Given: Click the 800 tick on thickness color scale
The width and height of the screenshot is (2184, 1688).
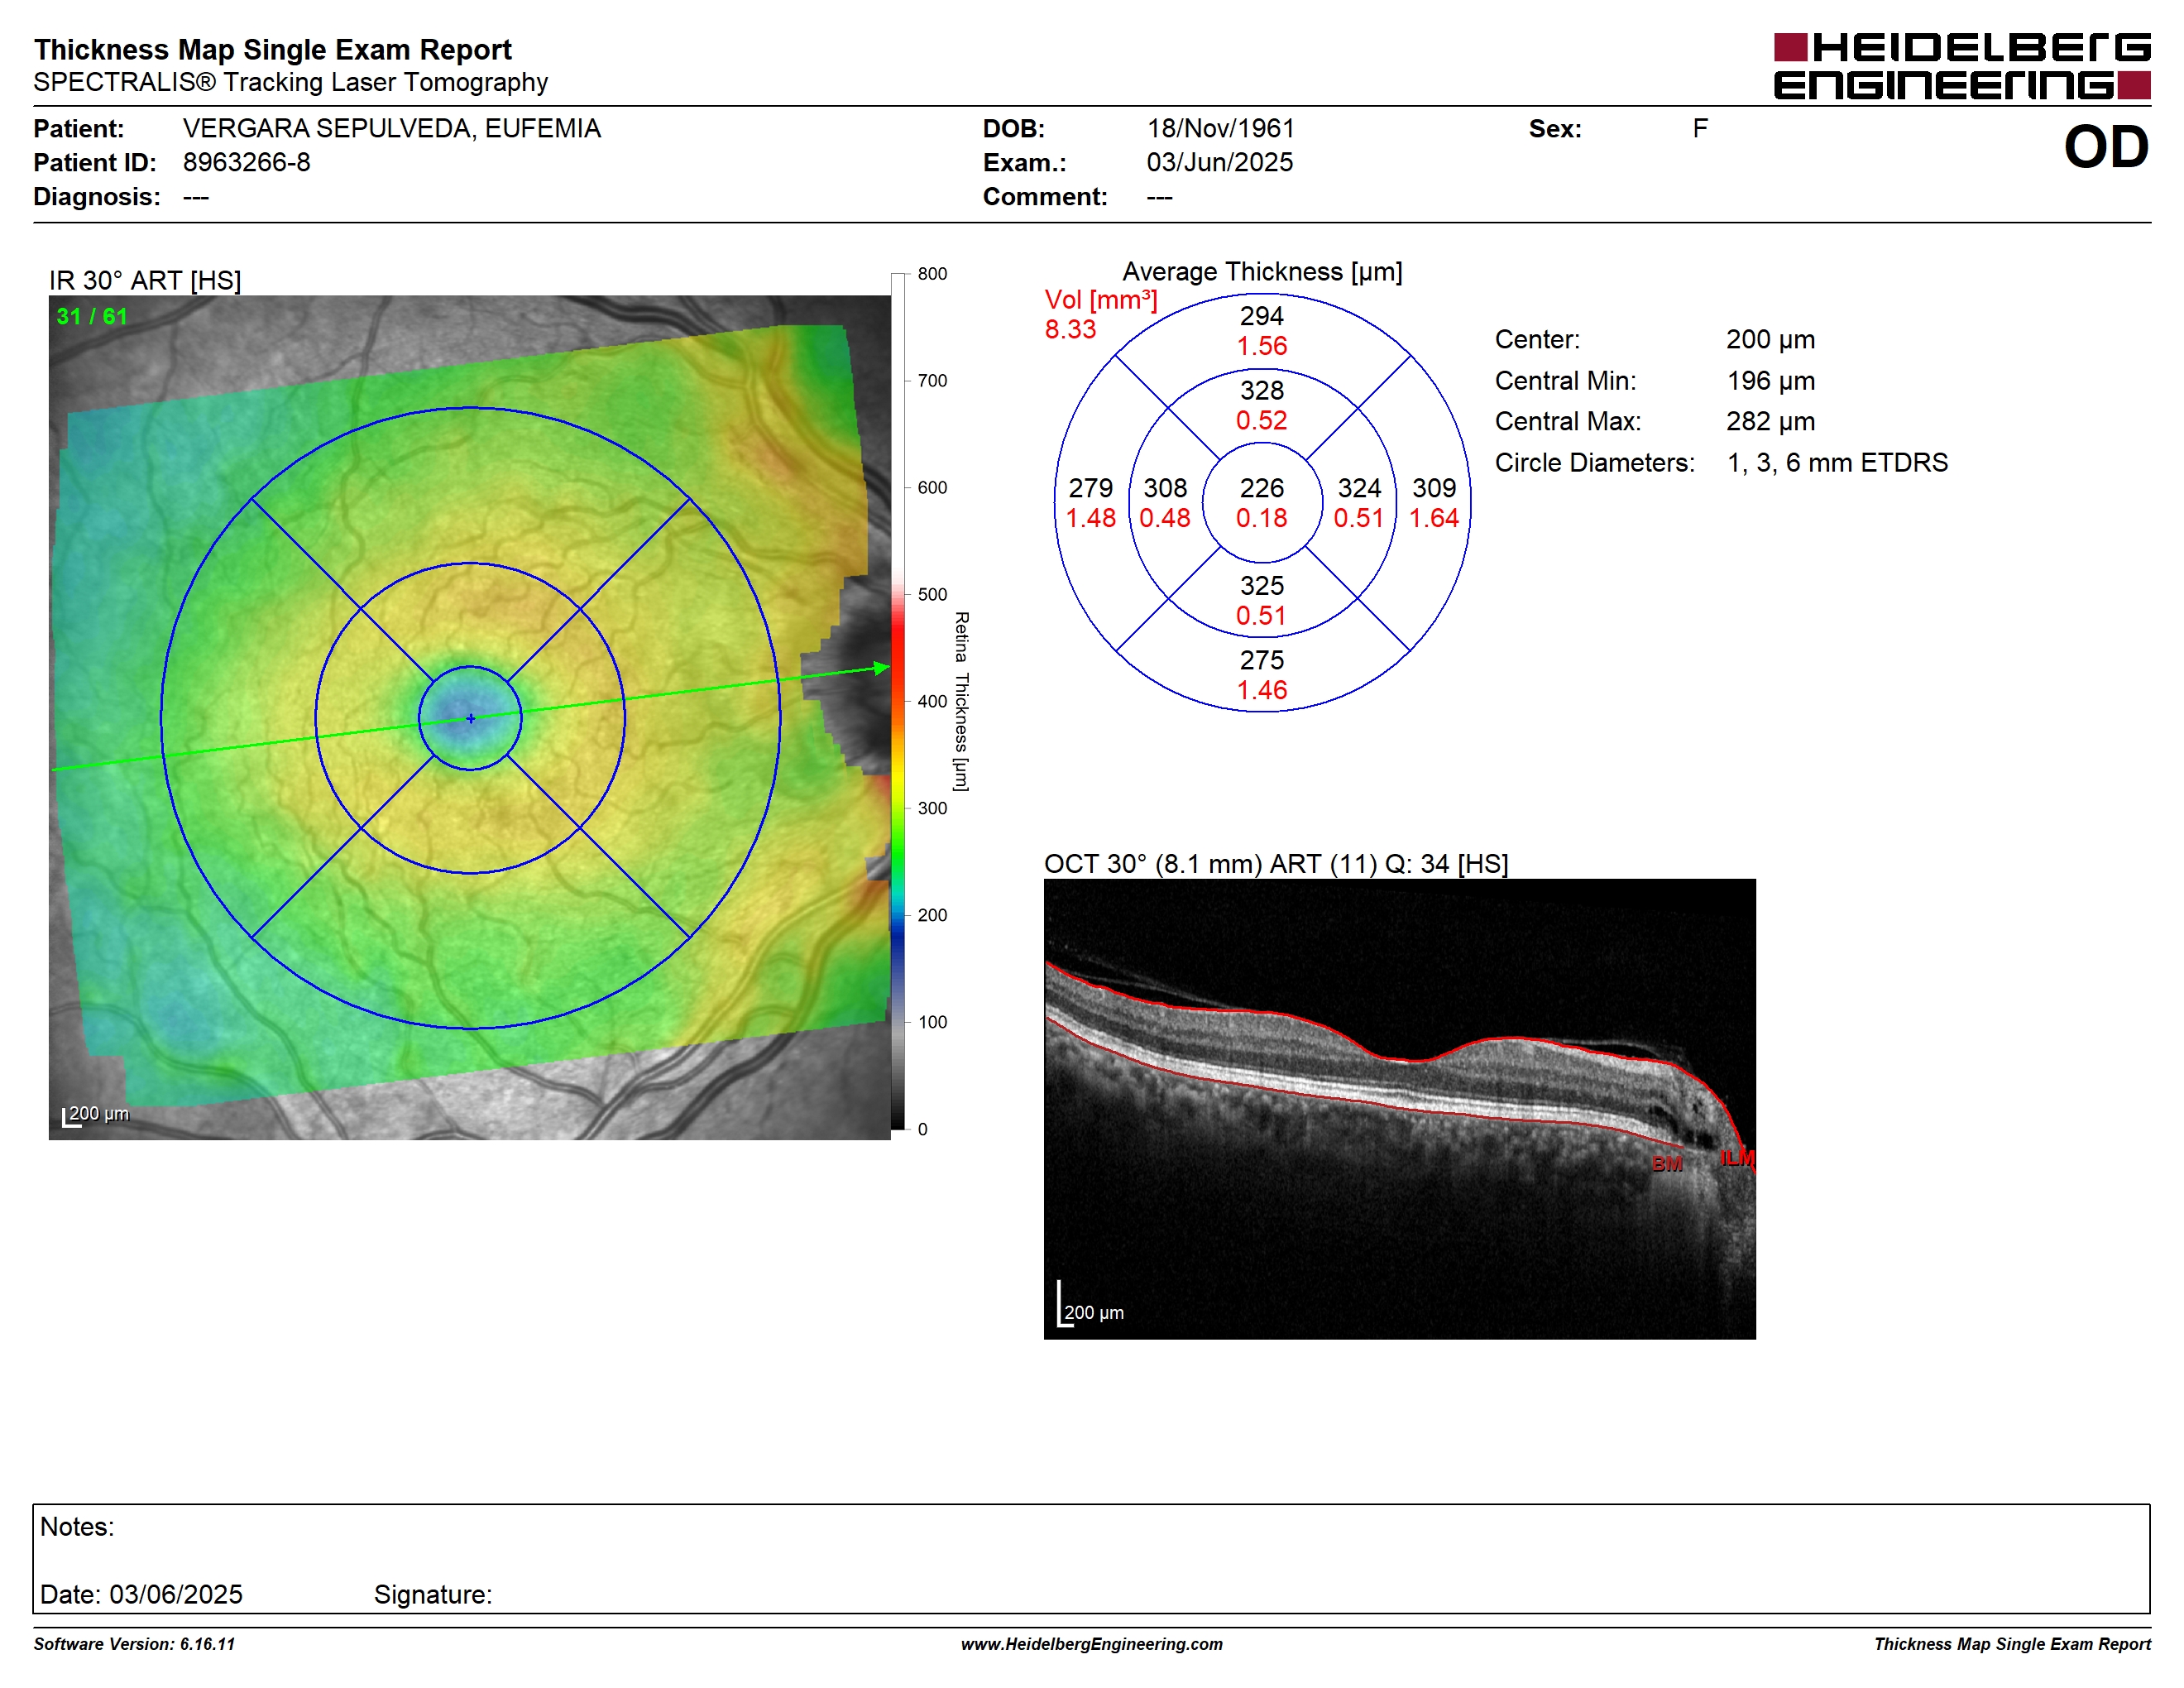Looking at the screenshot, I should 932,273.
